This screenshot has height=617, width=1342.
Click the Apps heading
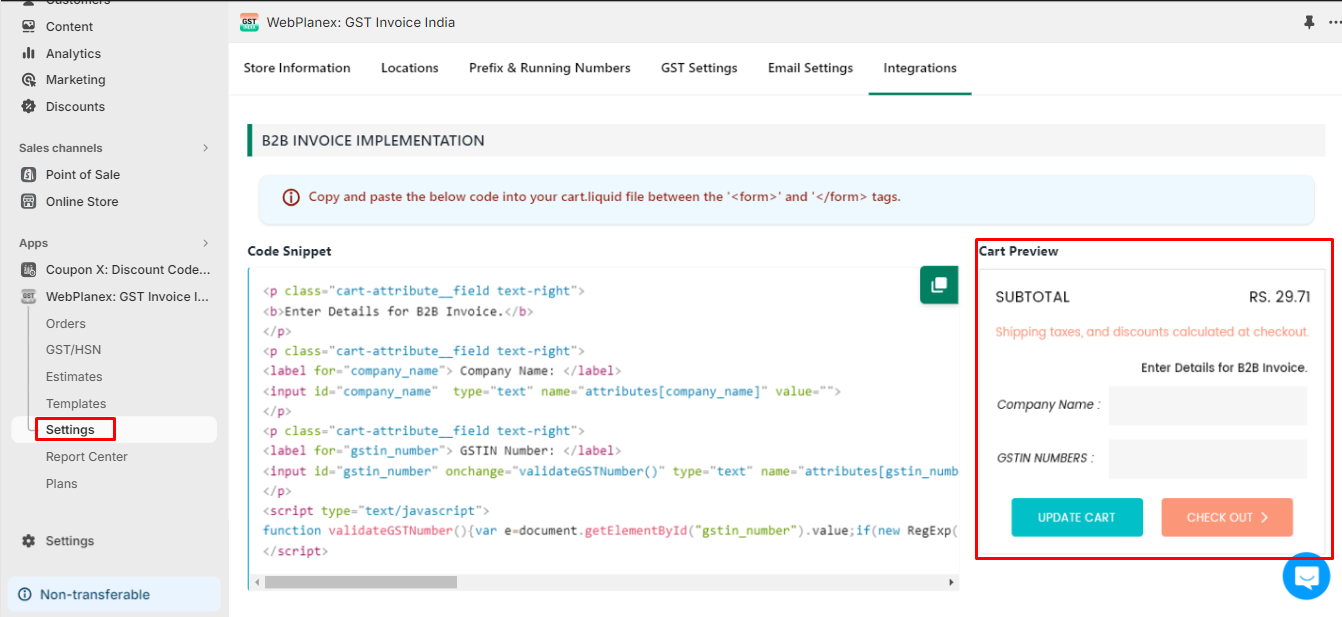click(34, 243)
